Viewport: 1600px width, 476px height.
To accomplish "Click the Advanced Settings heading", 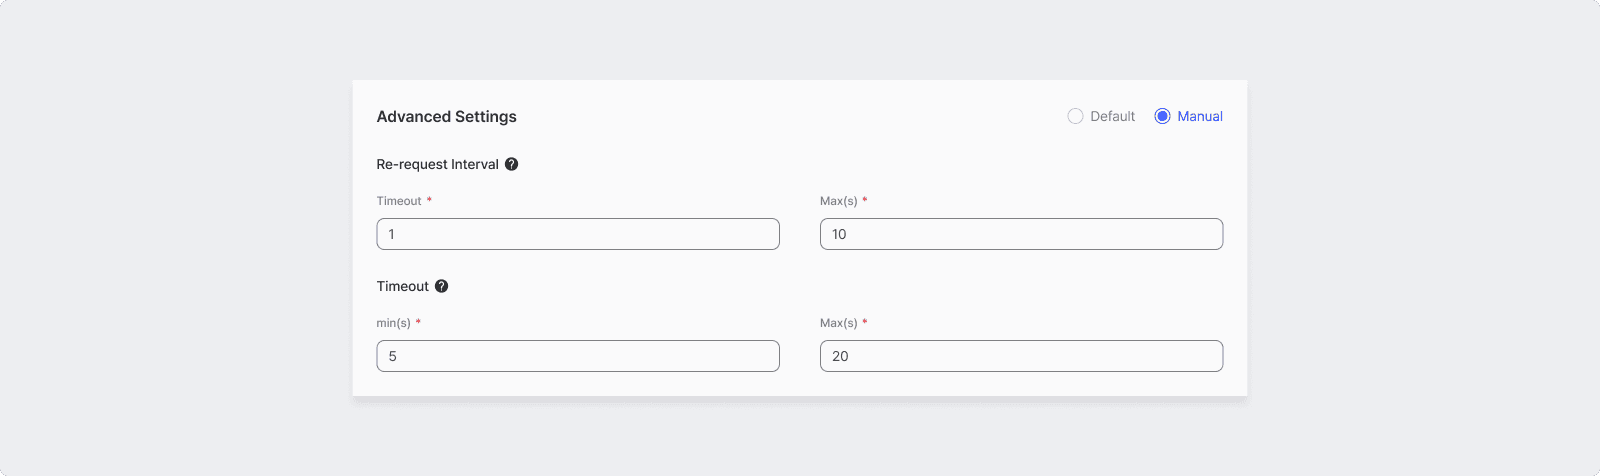I will coord(447,116).
